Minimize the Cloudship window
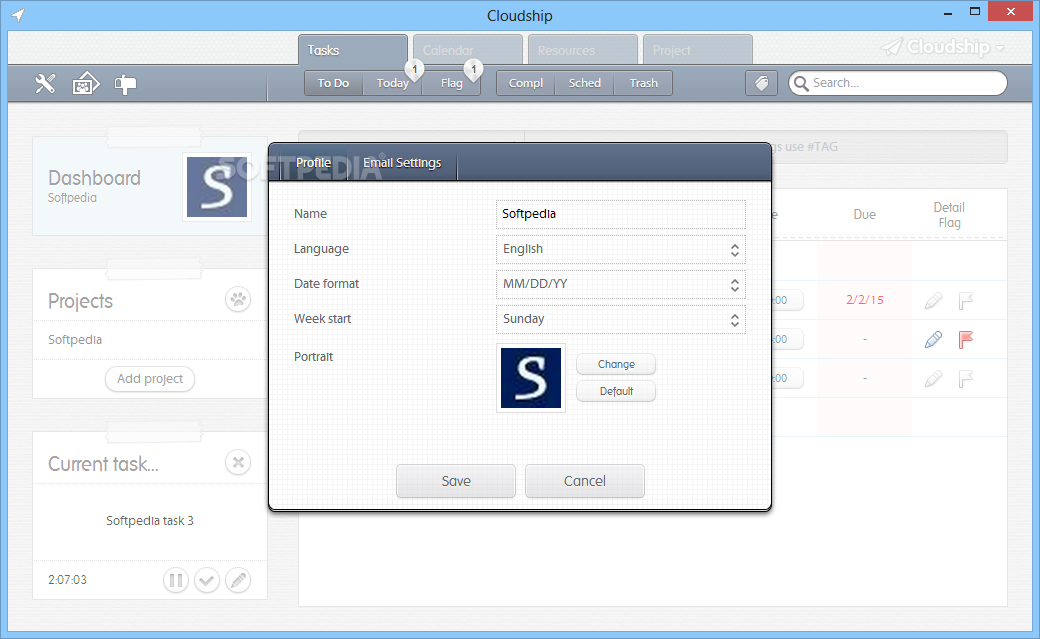The height and width of the screenshot is (639, 1040). (948, 12)
